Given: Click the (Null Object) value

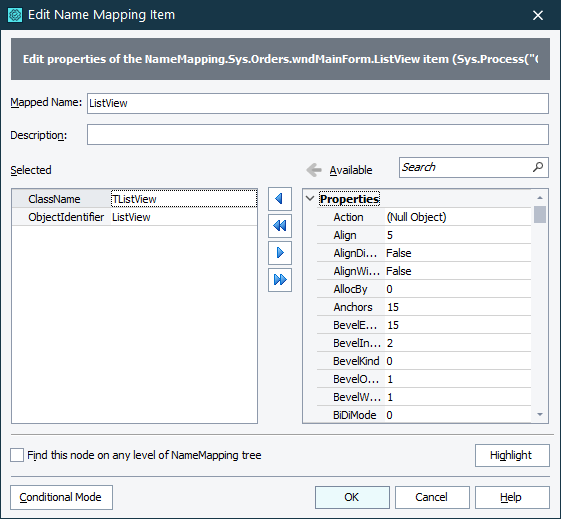Looking at the screenshot, I should point(416,217).
